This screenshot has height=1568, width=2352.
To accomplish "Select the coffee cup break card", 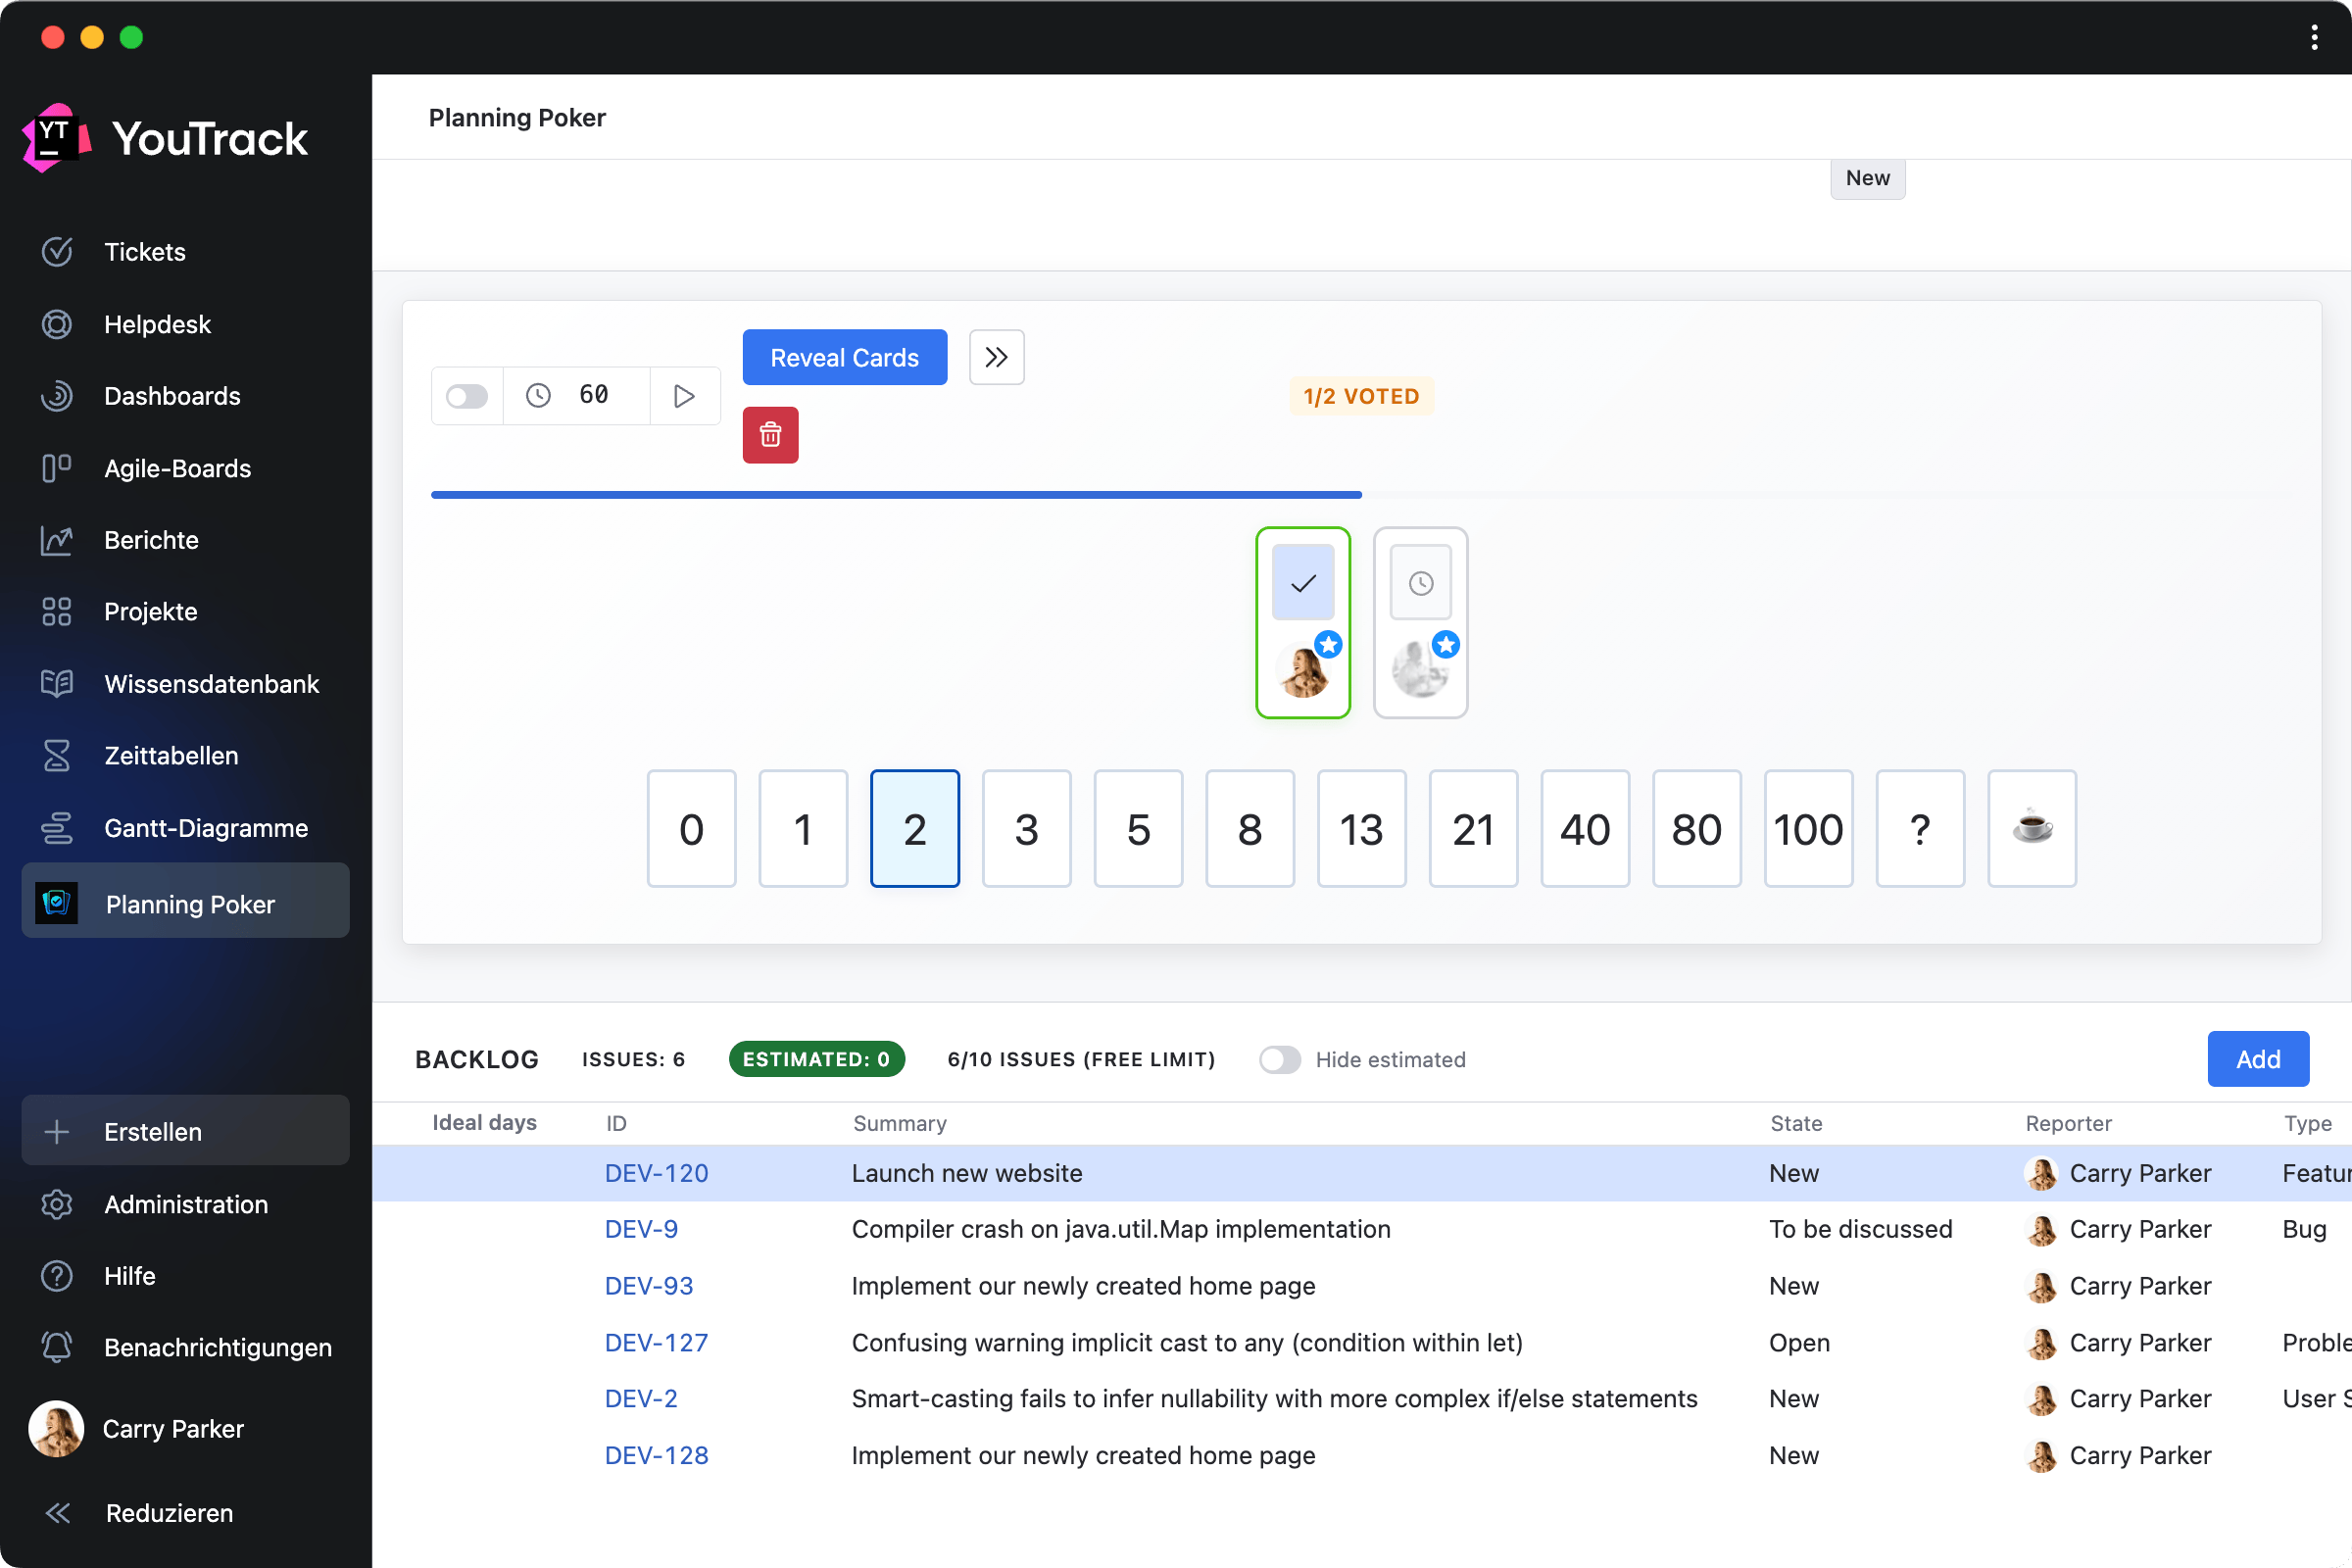I will click(2031, 828).
